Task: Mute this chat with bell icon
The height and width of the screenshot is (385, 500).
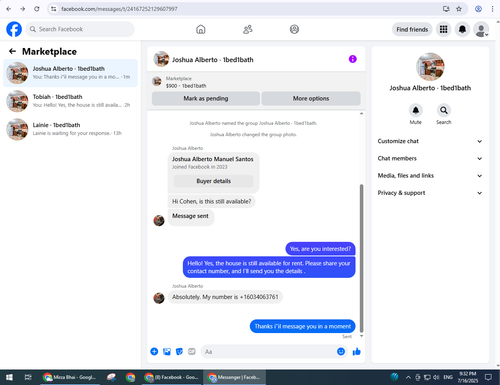Action: click(416, 110)
